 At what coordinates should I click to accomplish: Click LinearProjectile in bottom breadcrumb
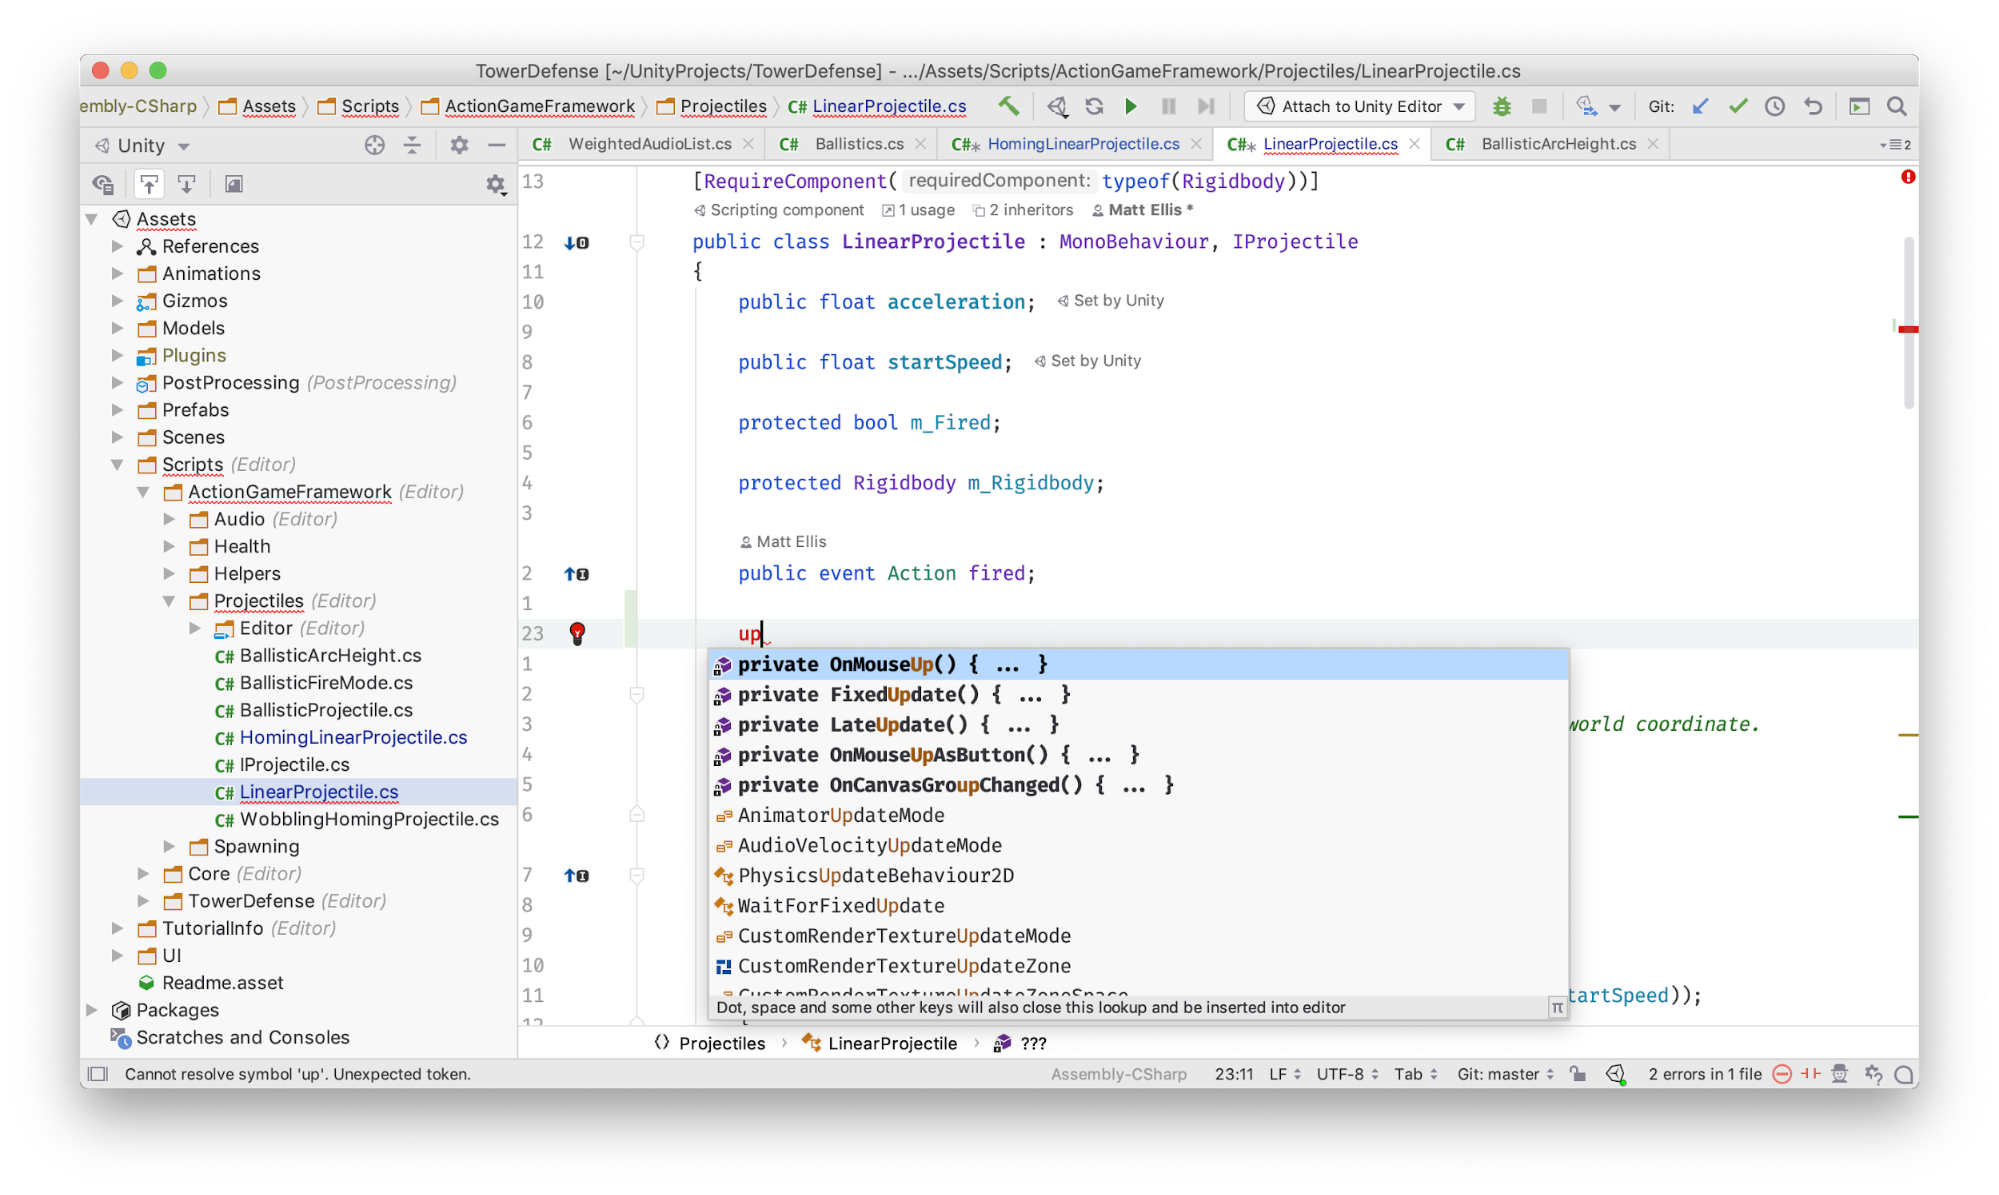[x=880, y=1043]
